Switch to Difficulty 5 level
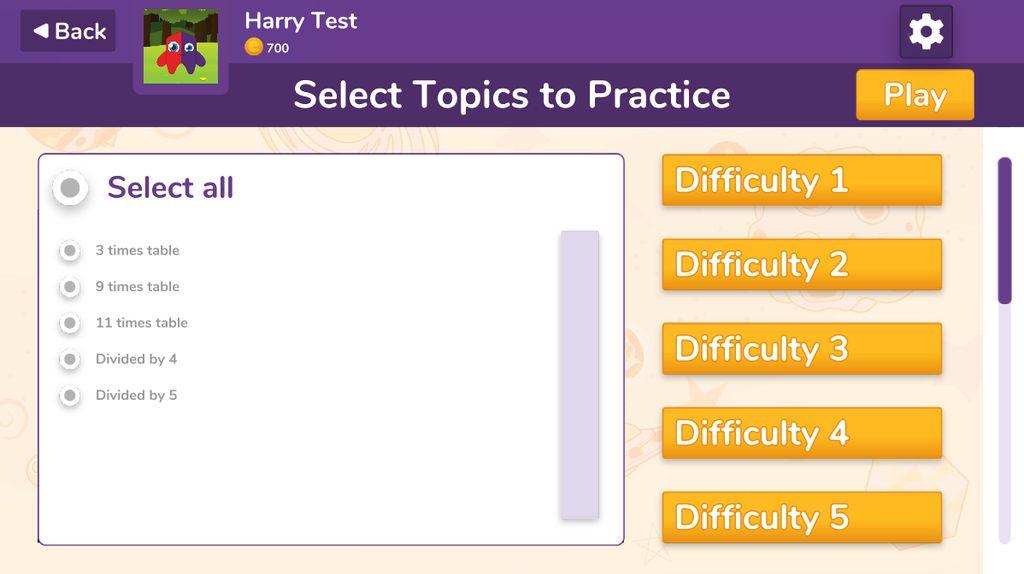Screen dimensions: 1024x574 [x=802, y=517]
